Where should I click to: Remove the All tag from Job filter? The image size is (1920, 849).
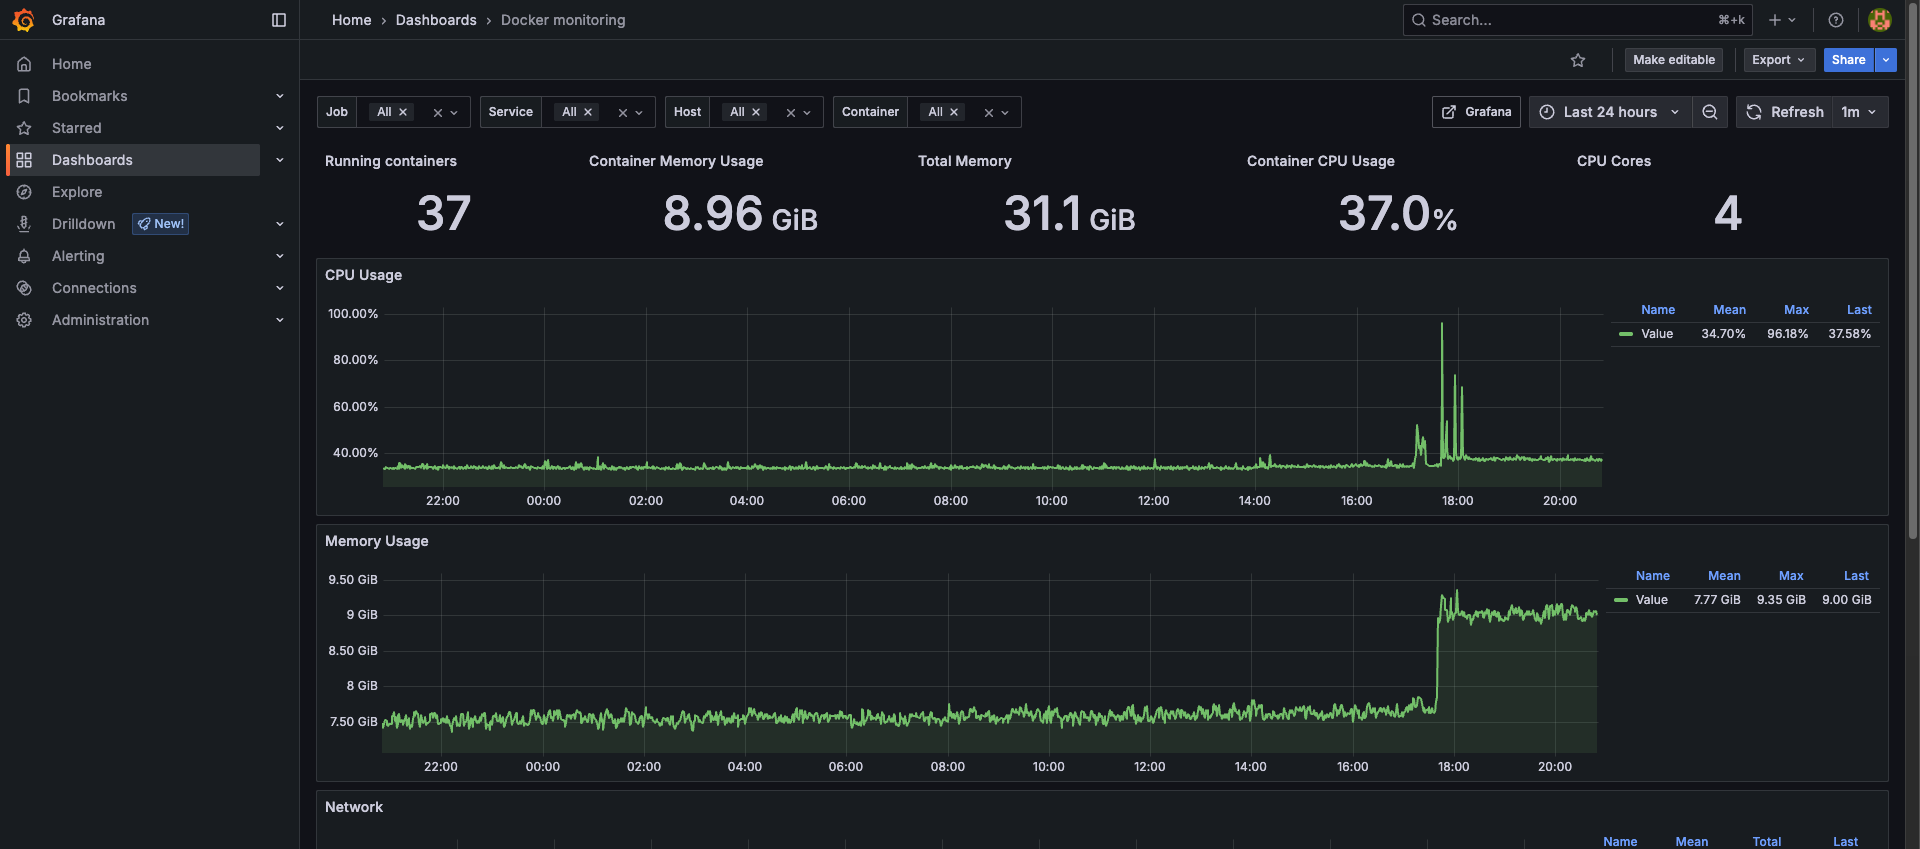click(x=403, y=112)
